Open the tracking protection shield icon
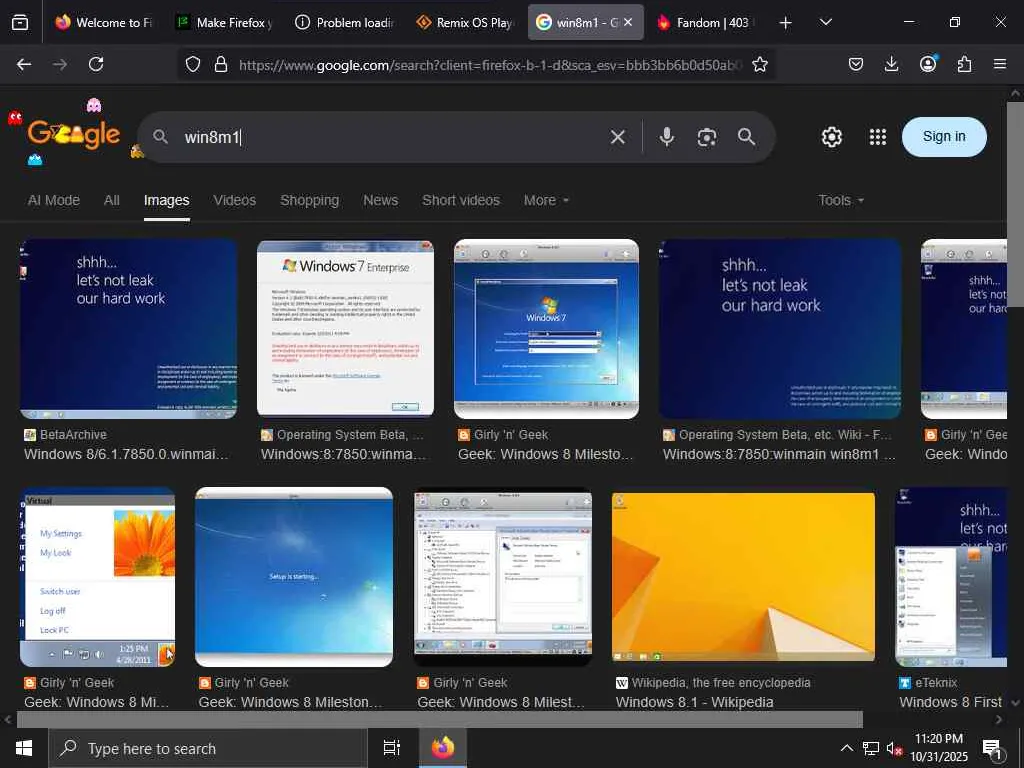 [193, 64]
